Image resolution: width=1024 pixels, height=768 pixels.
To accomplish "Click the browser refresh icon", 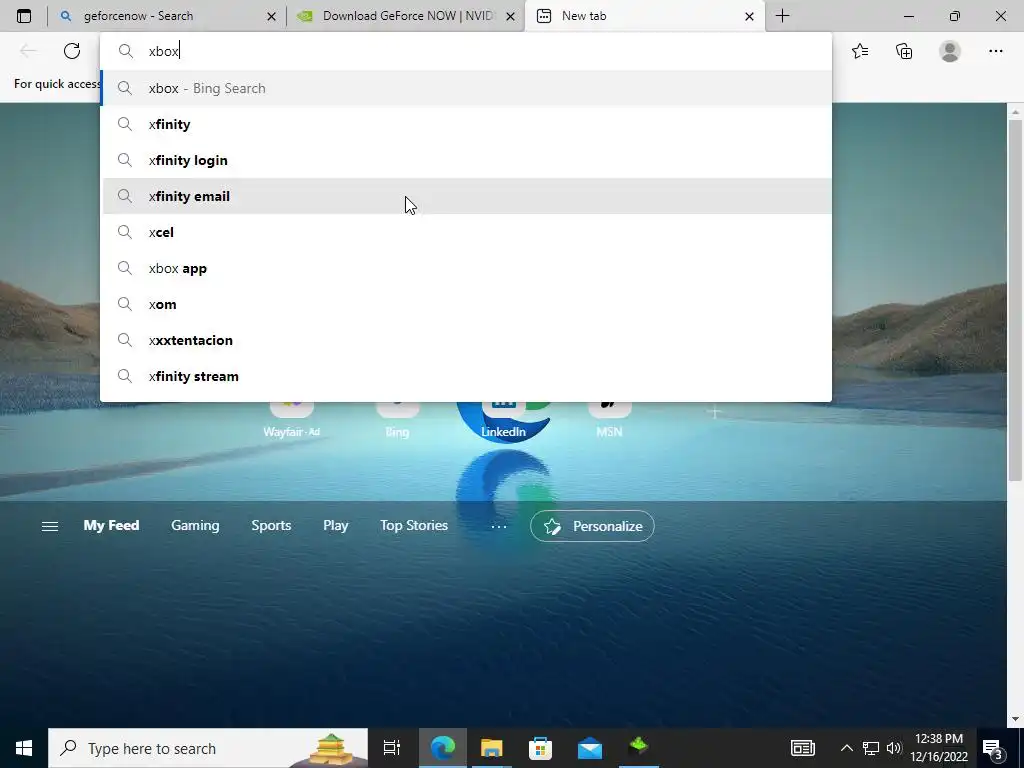I will tap(72, 51).
